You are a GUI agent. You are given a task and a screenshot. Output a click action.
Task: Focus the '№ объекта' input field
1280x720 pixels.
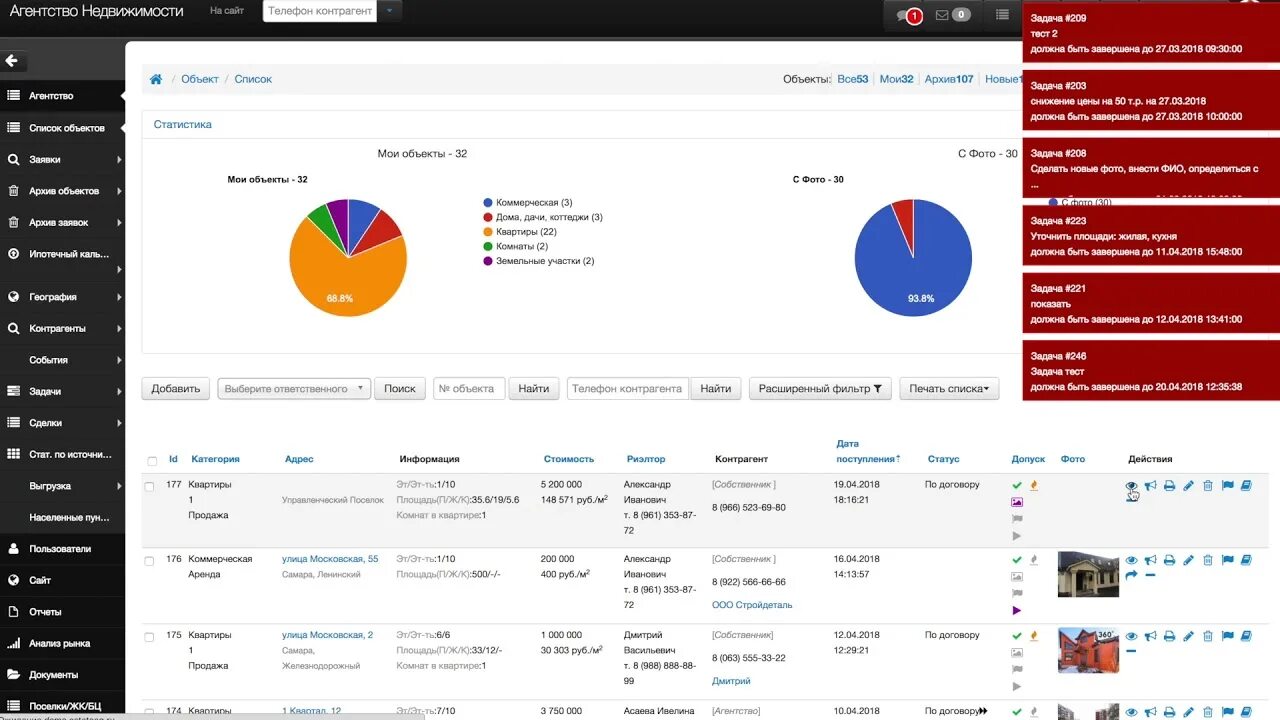click(x=469, y=389)
